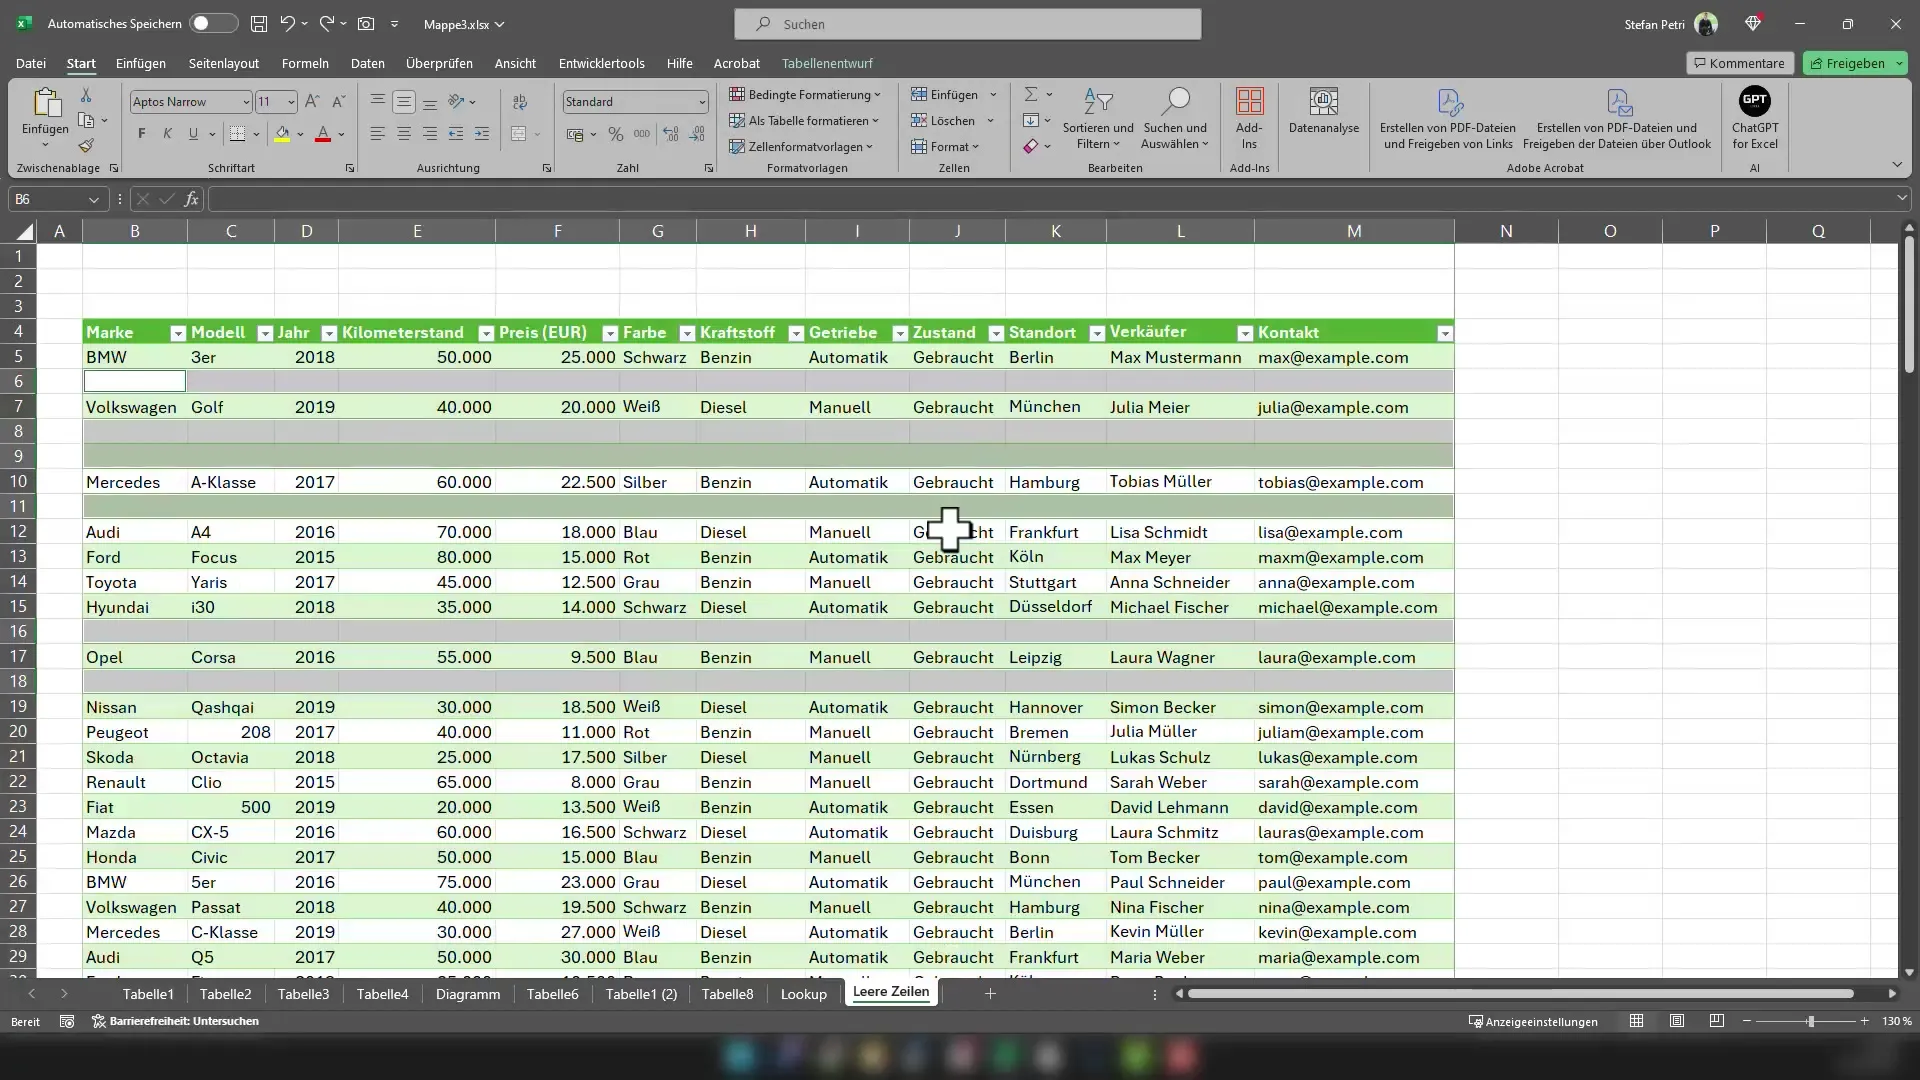Toggle align left icon
This screenshot has width=1920, height=1080.
(x=378, y=133)
